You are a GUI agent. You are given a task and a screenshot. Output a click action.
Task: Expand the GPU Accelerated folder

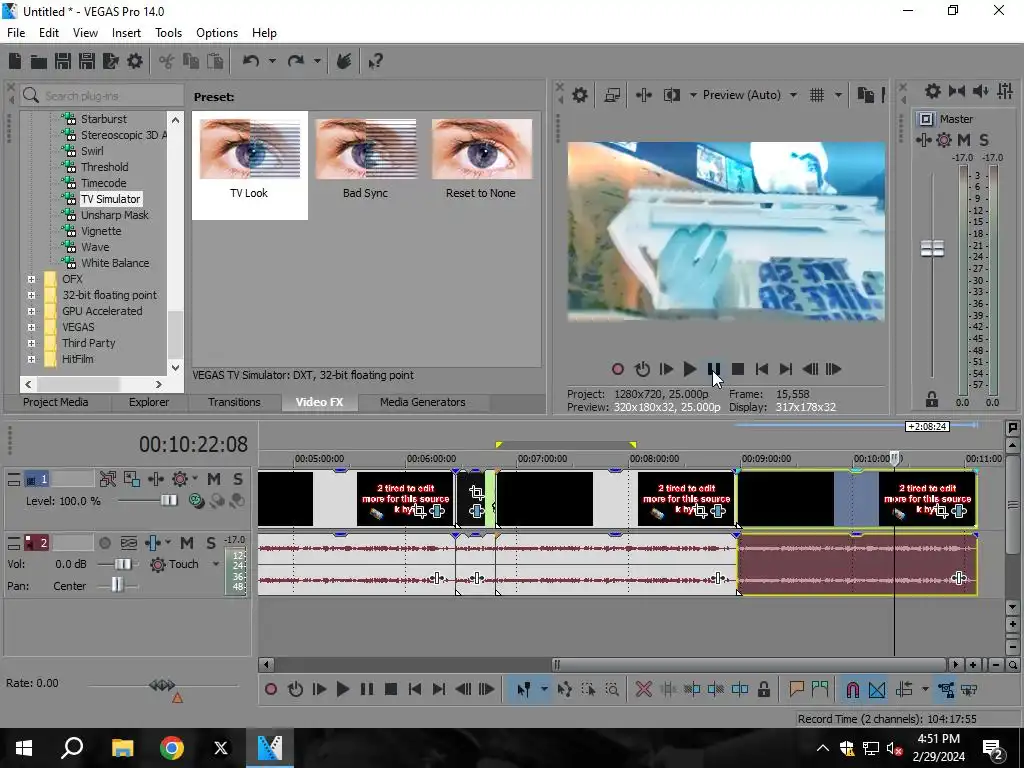click(x=31, y=312)
